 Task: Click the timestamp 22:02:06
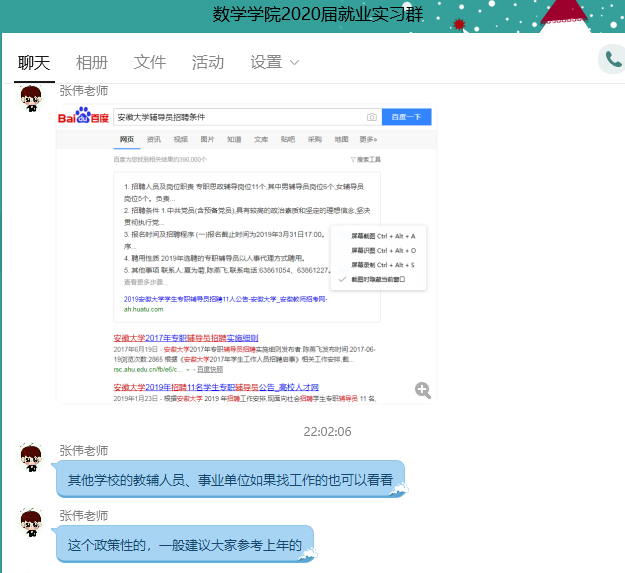pyautogui.click(x=327, y=432)
